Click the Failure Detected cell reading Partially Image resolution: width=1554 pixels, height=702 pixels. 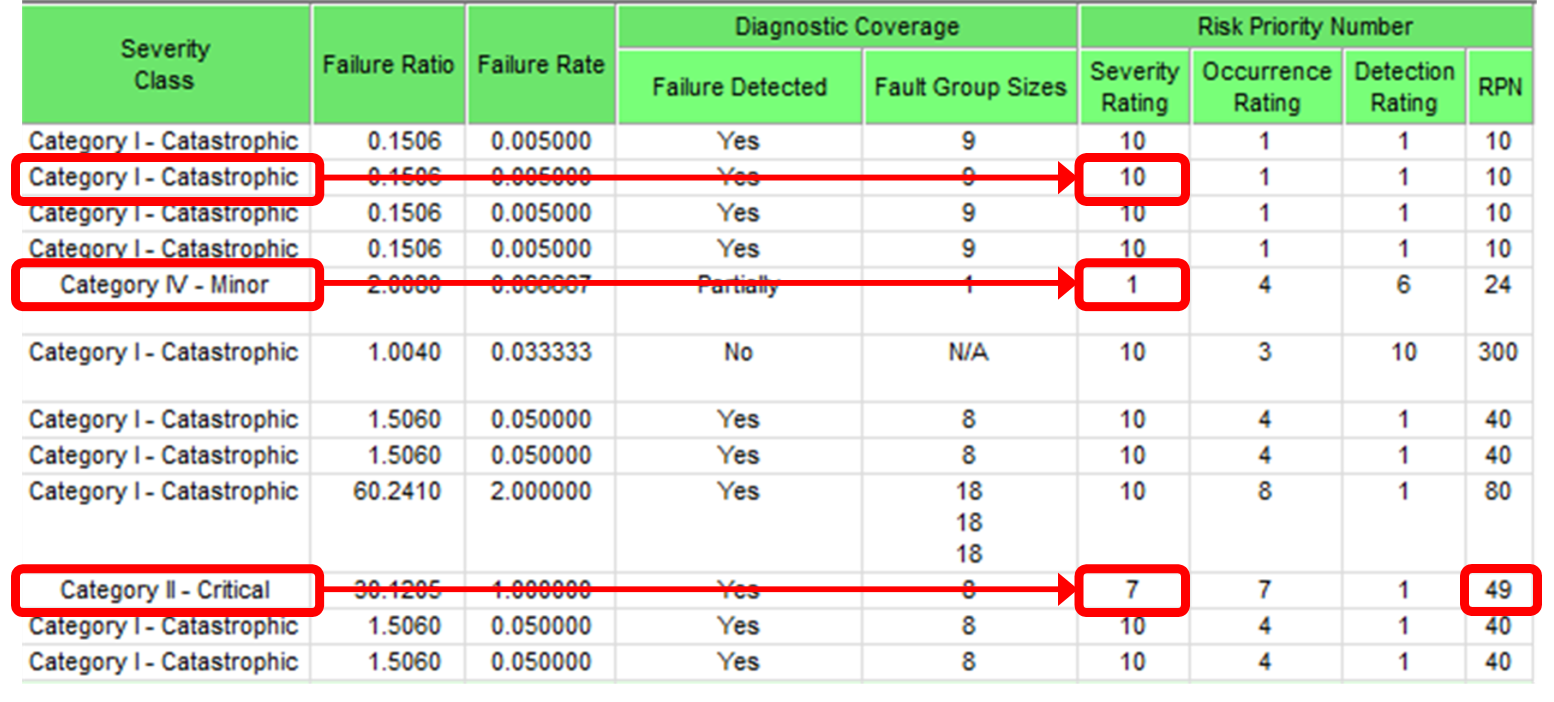739,285
